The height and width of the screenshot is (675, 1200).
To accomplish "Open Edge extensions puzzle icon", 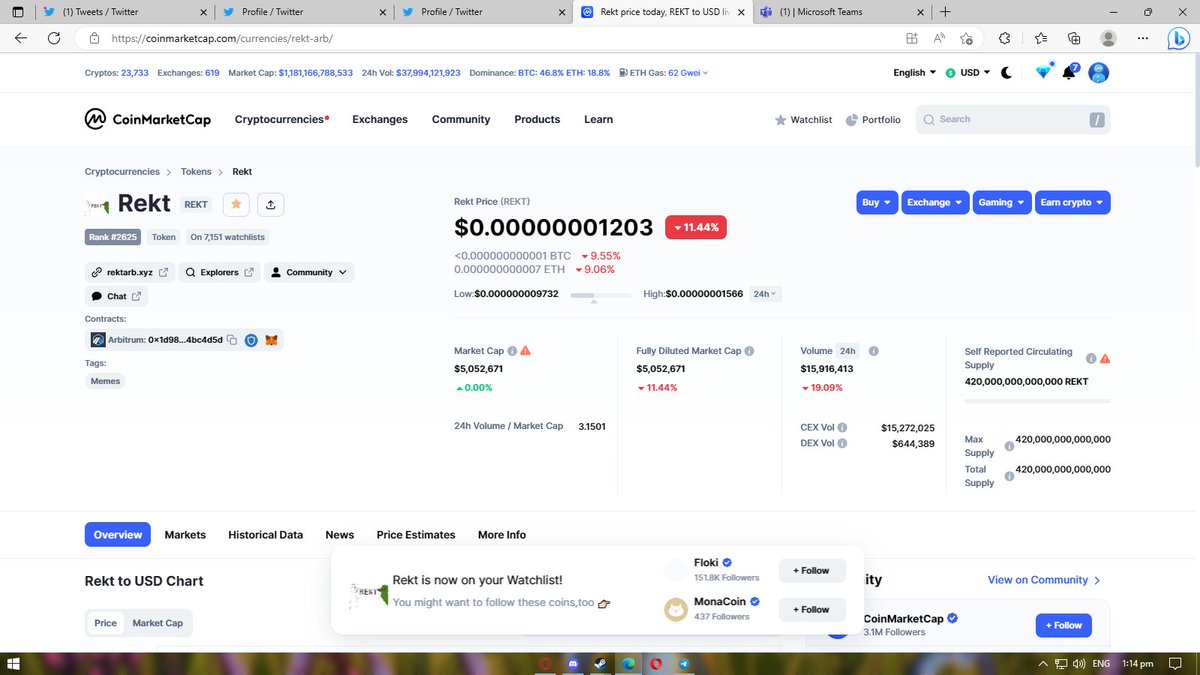I will 1004,38.
